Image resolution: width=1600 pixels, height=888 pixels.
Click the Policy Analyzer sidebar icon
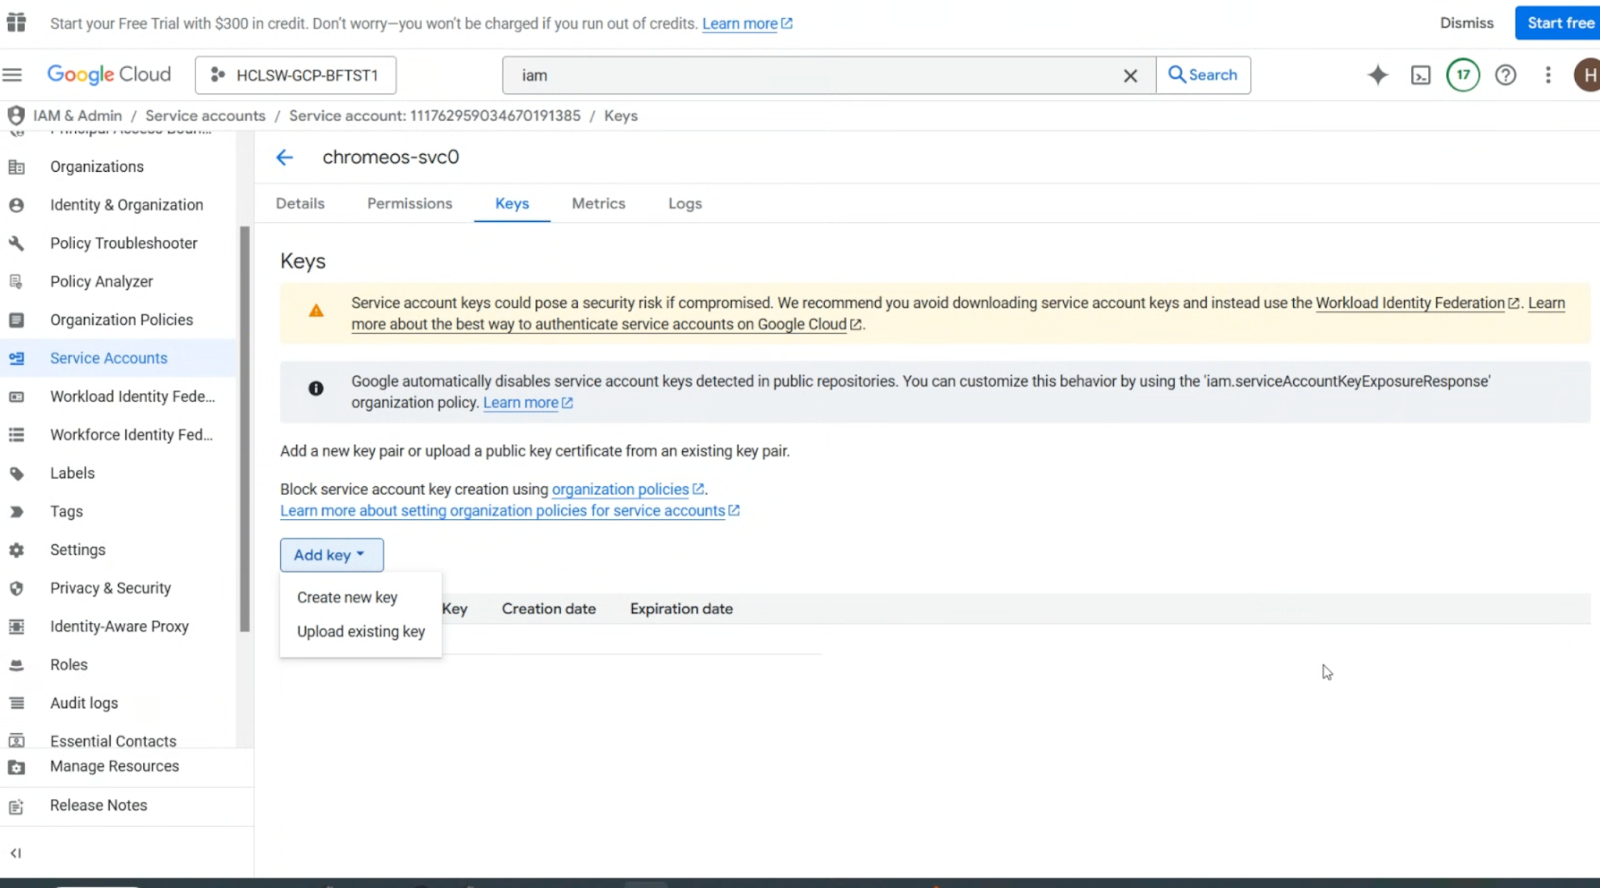click(16, 282)
